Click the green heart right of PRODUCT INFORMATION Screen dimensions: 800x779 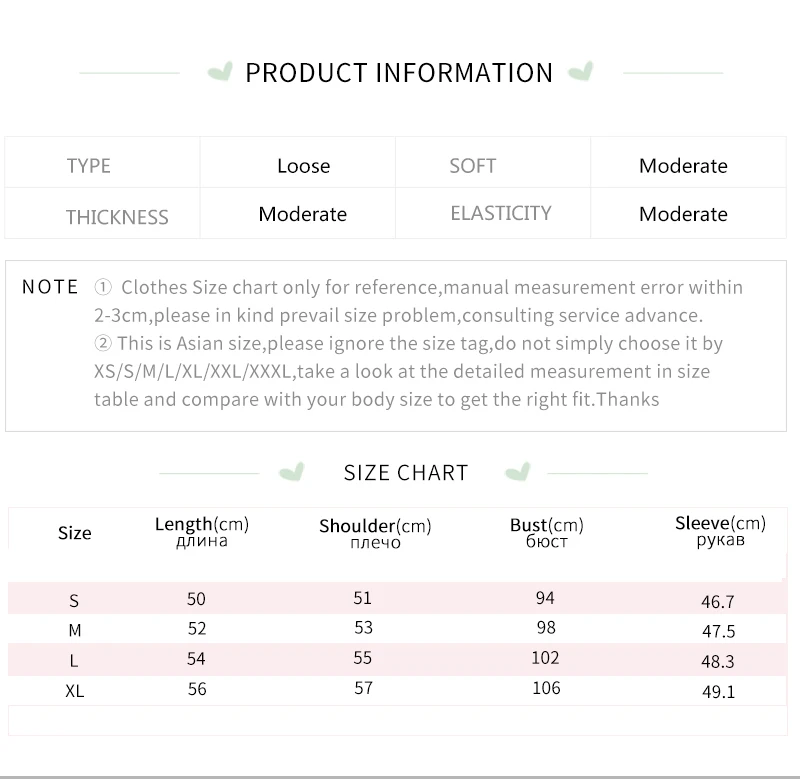click(x=581, y=71)
